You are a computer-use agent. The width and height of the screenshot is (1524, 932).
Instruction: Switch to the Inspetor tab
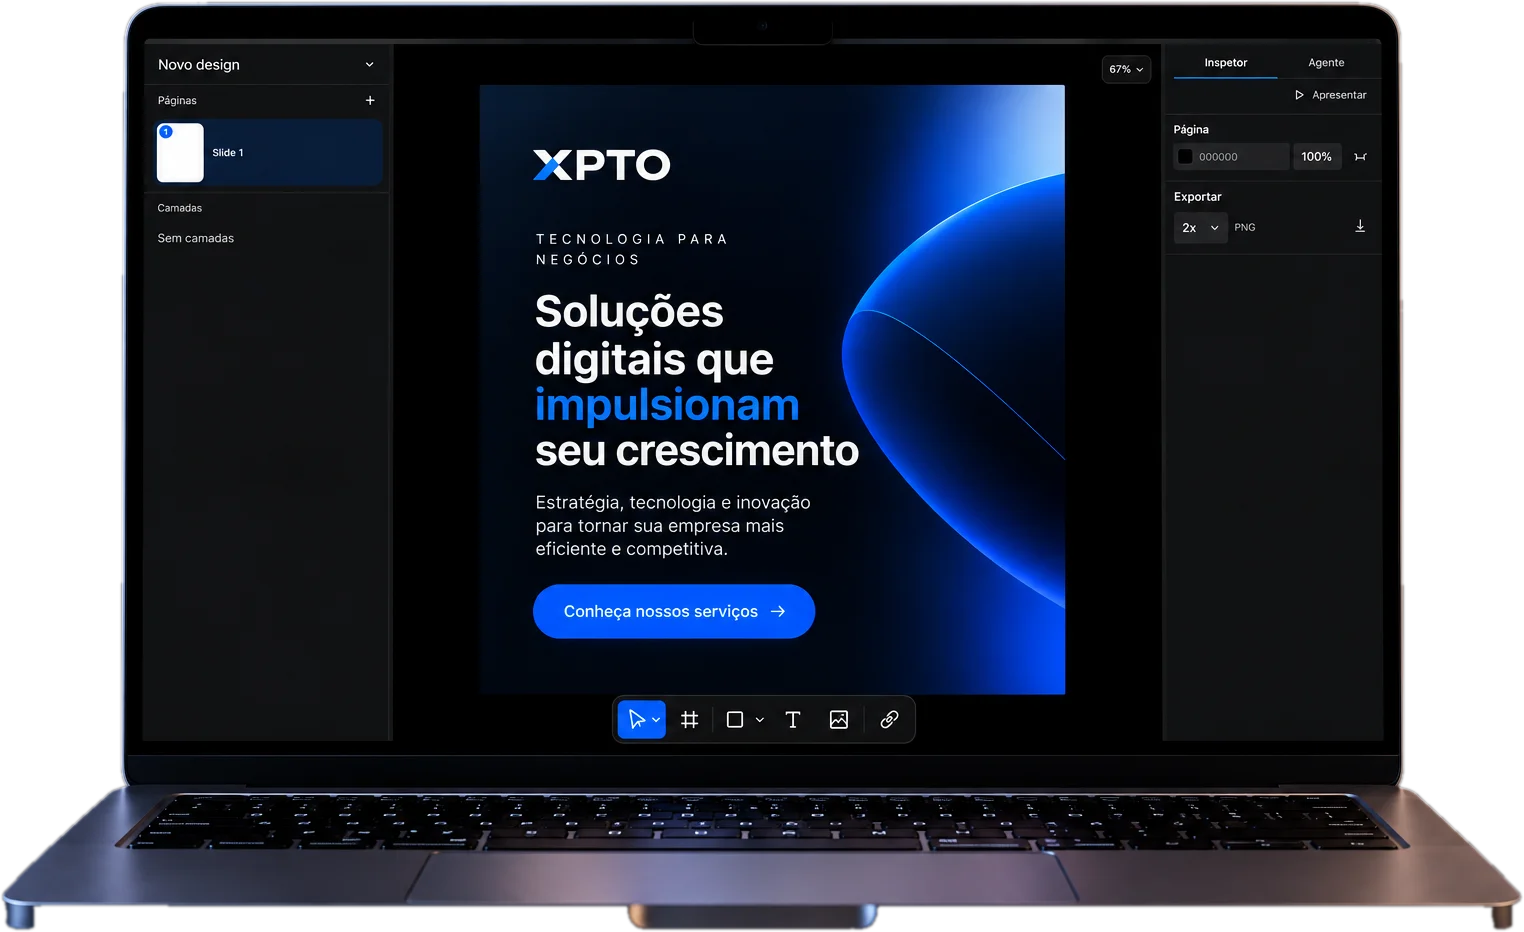(x=1225, y=63)
